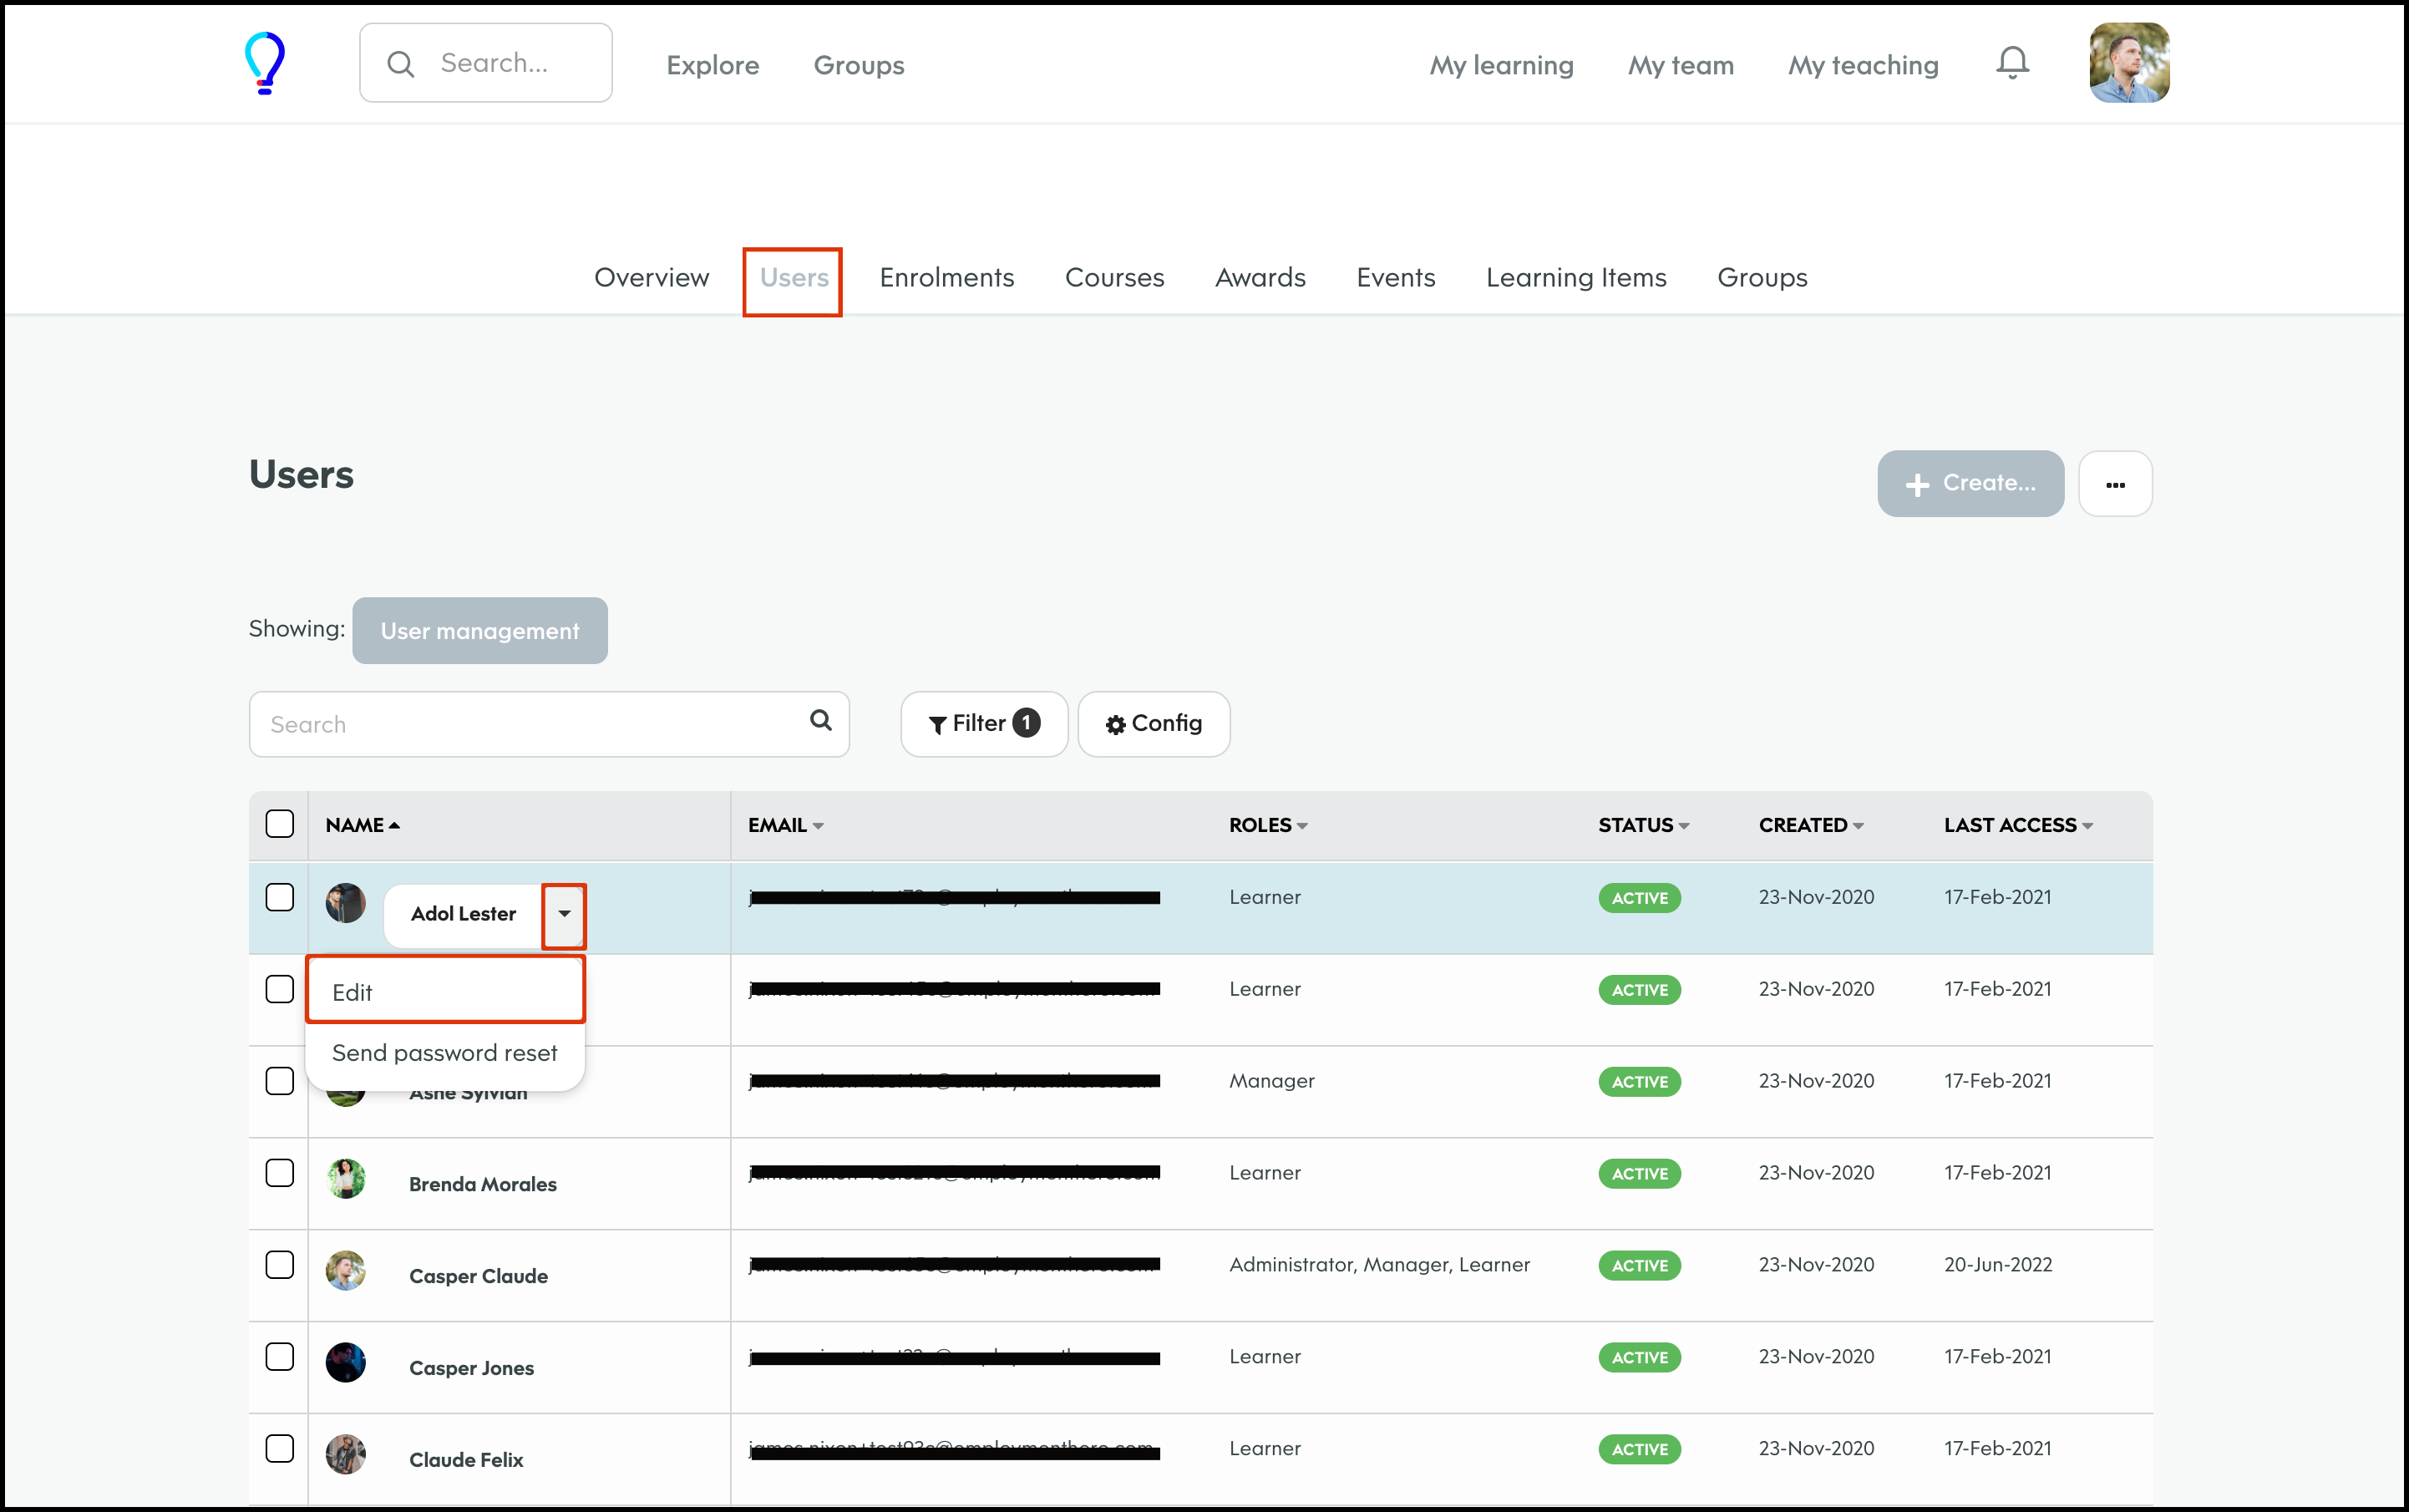Click Brenda Morales avatar thumbnail
This screenshot has height=1512, width=2409.
click(346, 1180)
